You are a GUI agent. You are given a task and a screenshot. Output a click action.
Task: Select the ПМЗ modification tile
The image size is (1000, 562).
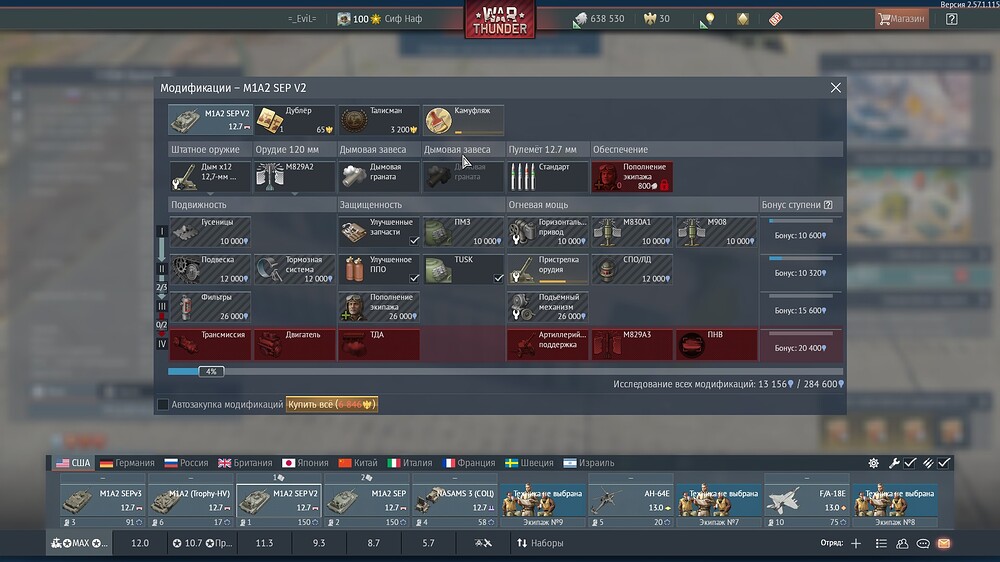click(462, 232)
